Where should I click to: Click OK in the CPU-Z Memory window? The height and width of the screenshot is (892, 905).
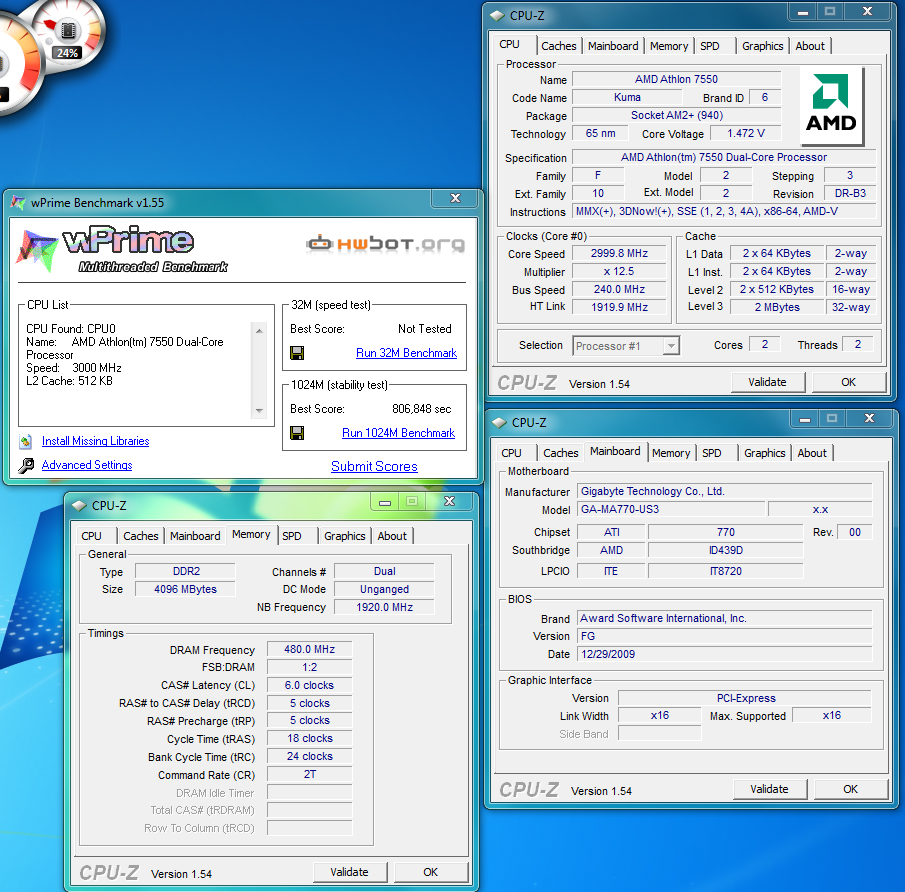click(431, 872)
